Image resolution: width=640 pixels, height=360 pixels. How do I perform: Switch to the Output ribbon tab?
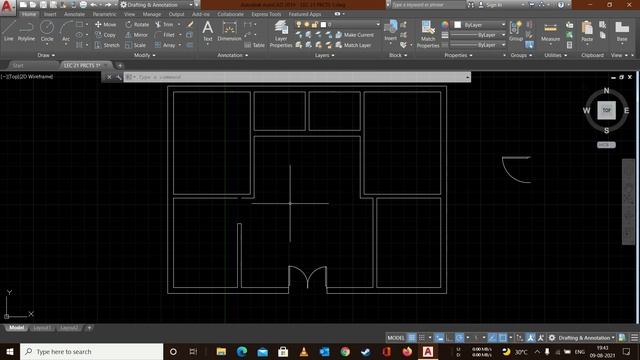coord(176,14)
